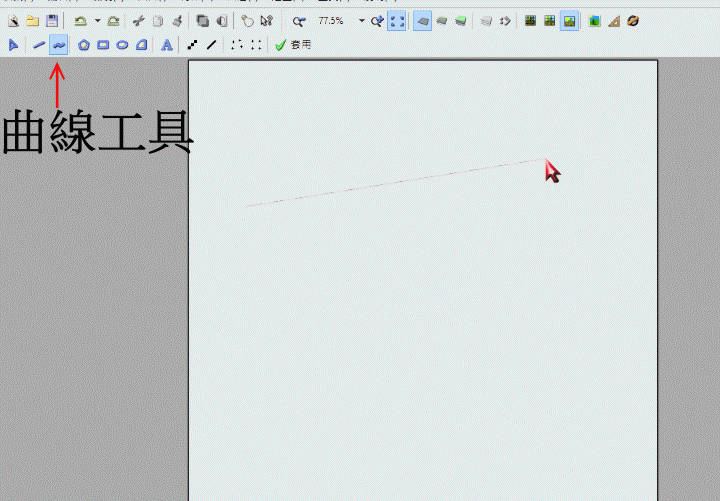720x501 pixels.
Task: Open a file with the folder icon
Action: pyautogui.click(x=33, y=21)
